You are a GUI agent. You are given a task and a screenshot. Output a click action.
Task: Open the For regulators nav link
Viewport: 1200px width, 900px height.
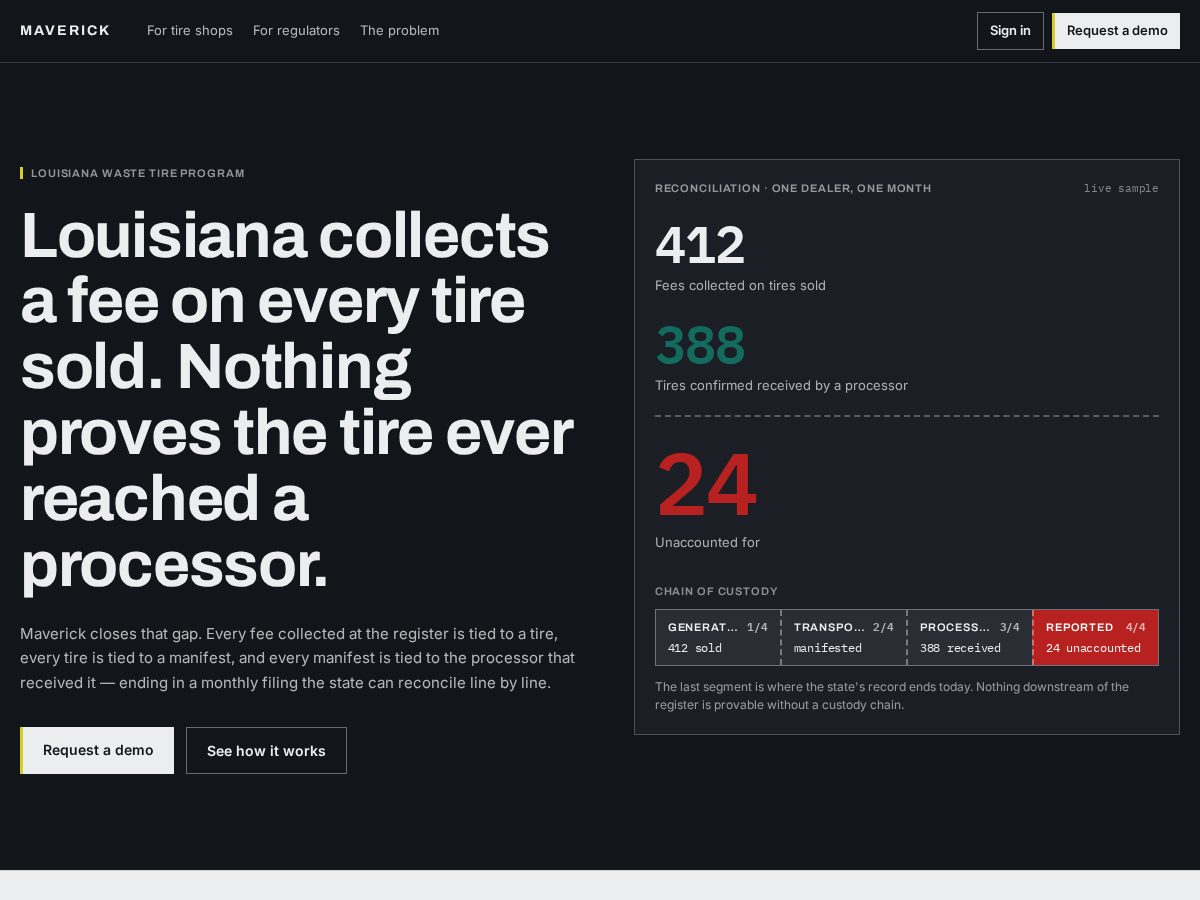tap(296, 31)
